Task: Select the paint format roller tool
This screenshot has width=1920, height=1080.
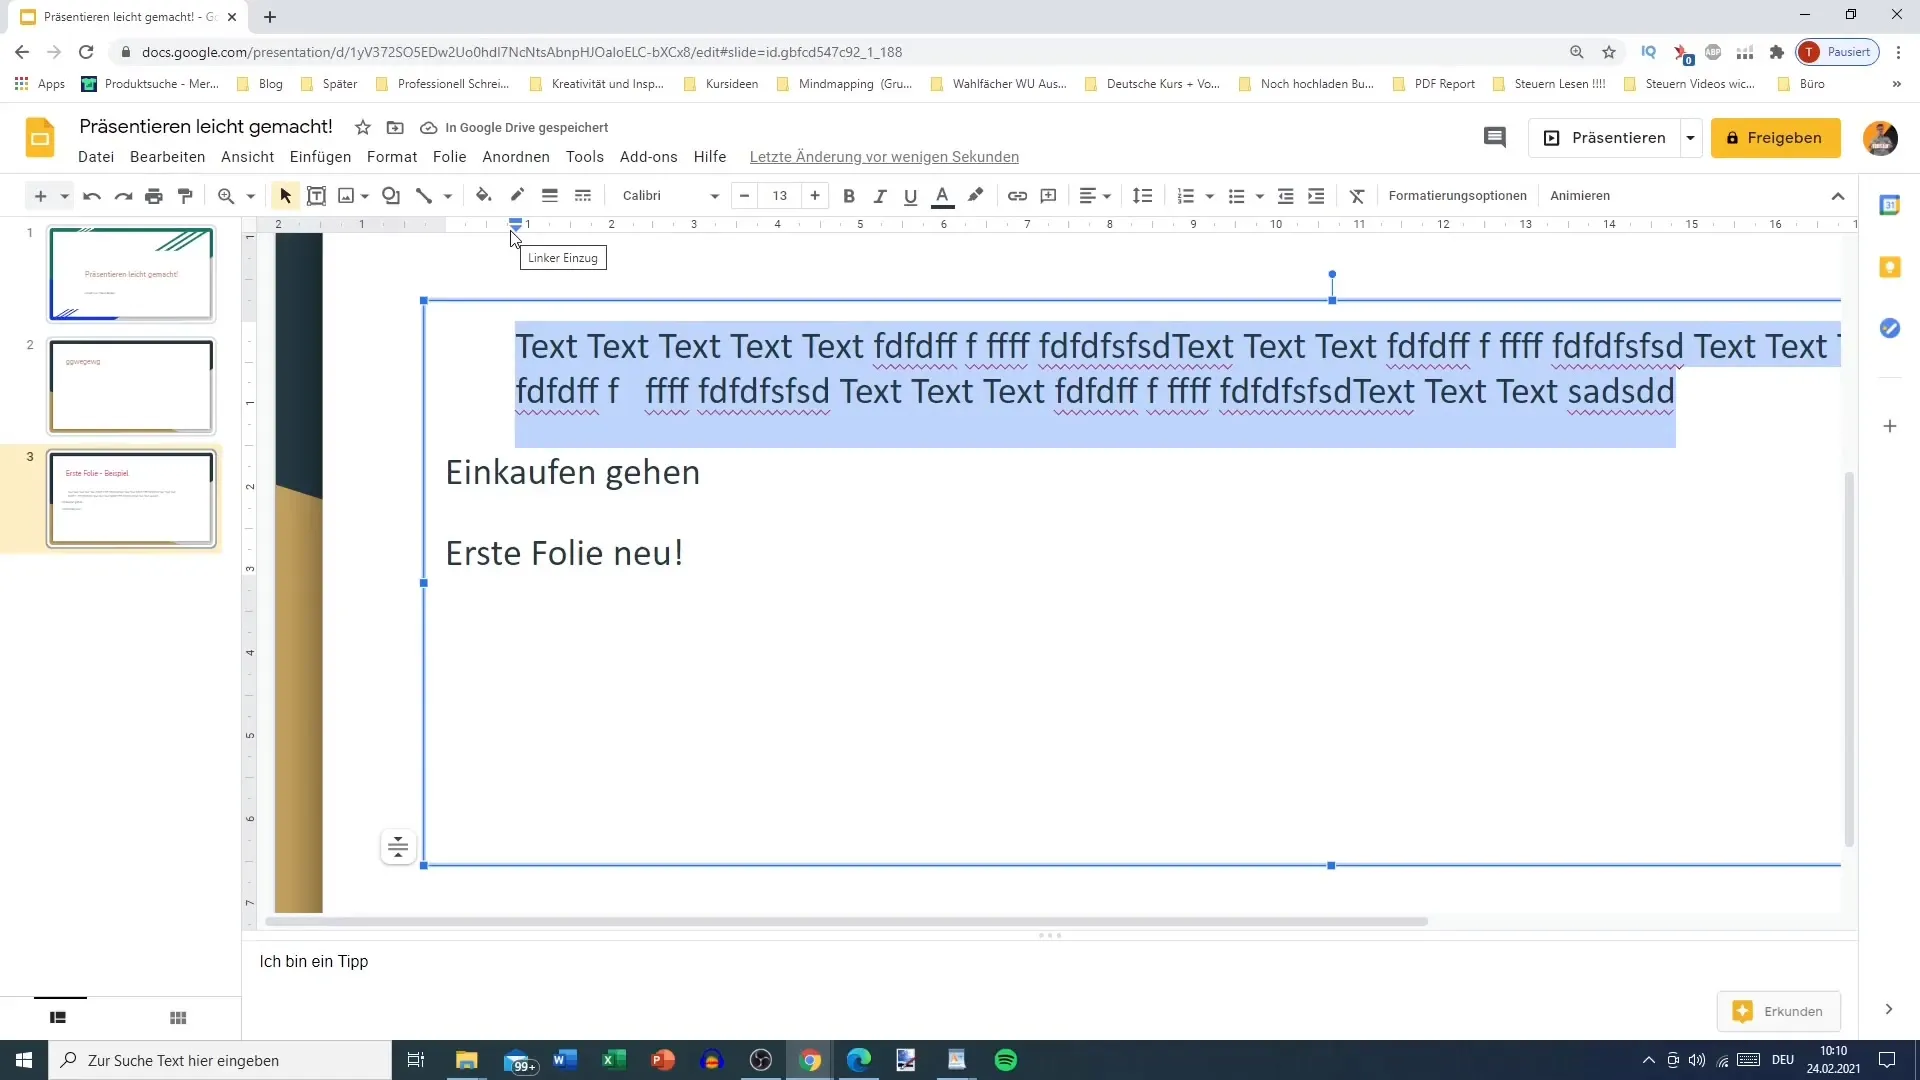Action: 185,196
